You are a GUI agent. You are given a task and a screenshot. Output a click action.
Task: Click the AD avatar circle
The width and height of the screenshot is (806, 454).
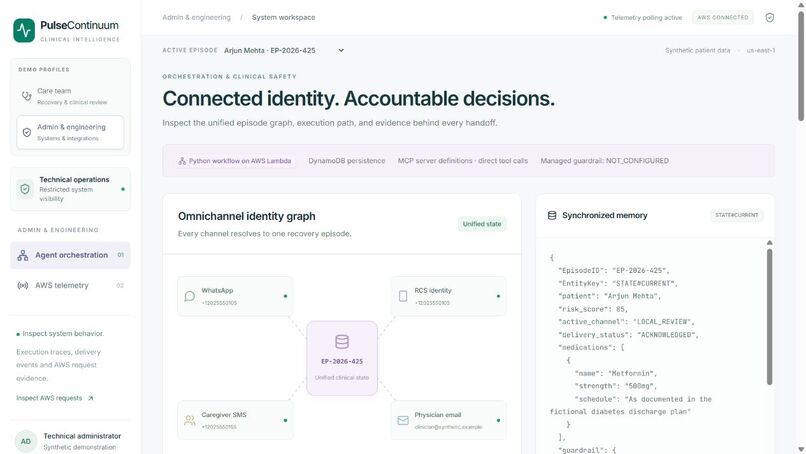tap(26, 441)
